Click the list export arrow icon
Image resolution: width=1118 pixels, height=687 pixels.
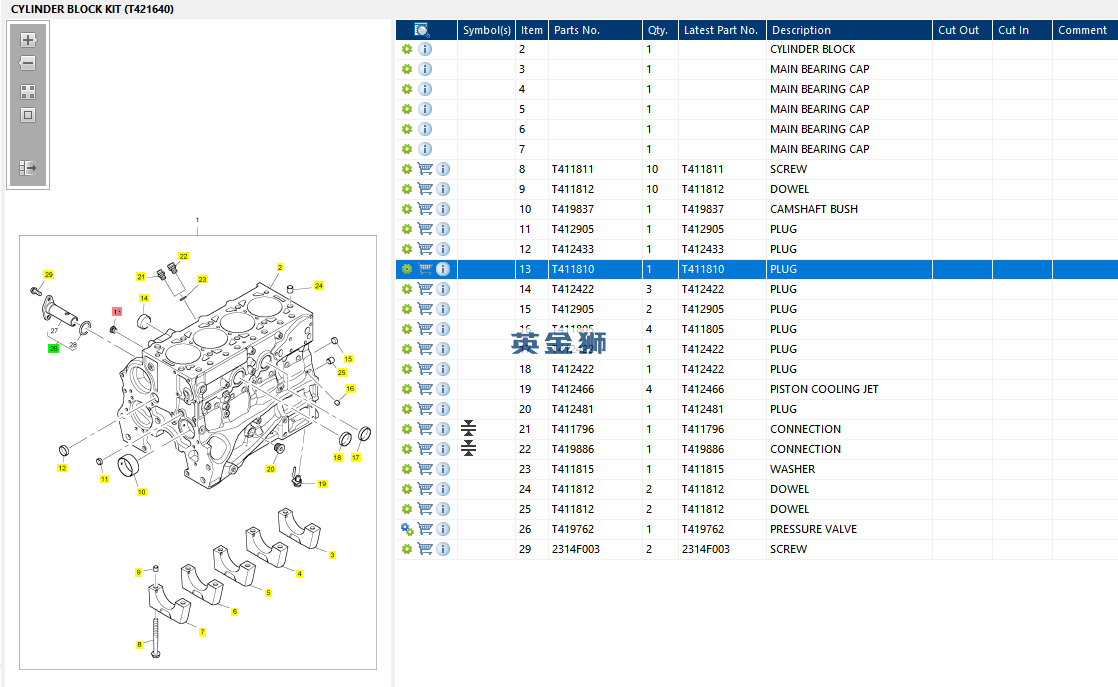[x=28, y=168]
